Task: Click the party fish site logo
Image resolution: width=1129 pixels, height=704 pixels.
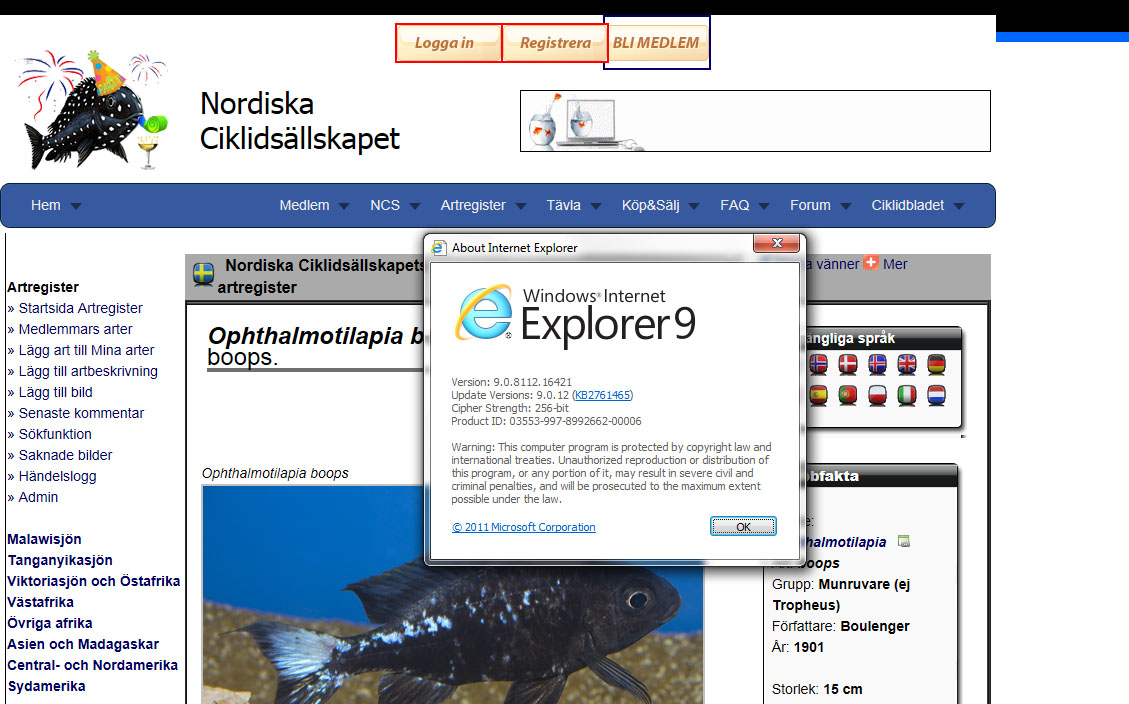Action: (x=91, y=110)
